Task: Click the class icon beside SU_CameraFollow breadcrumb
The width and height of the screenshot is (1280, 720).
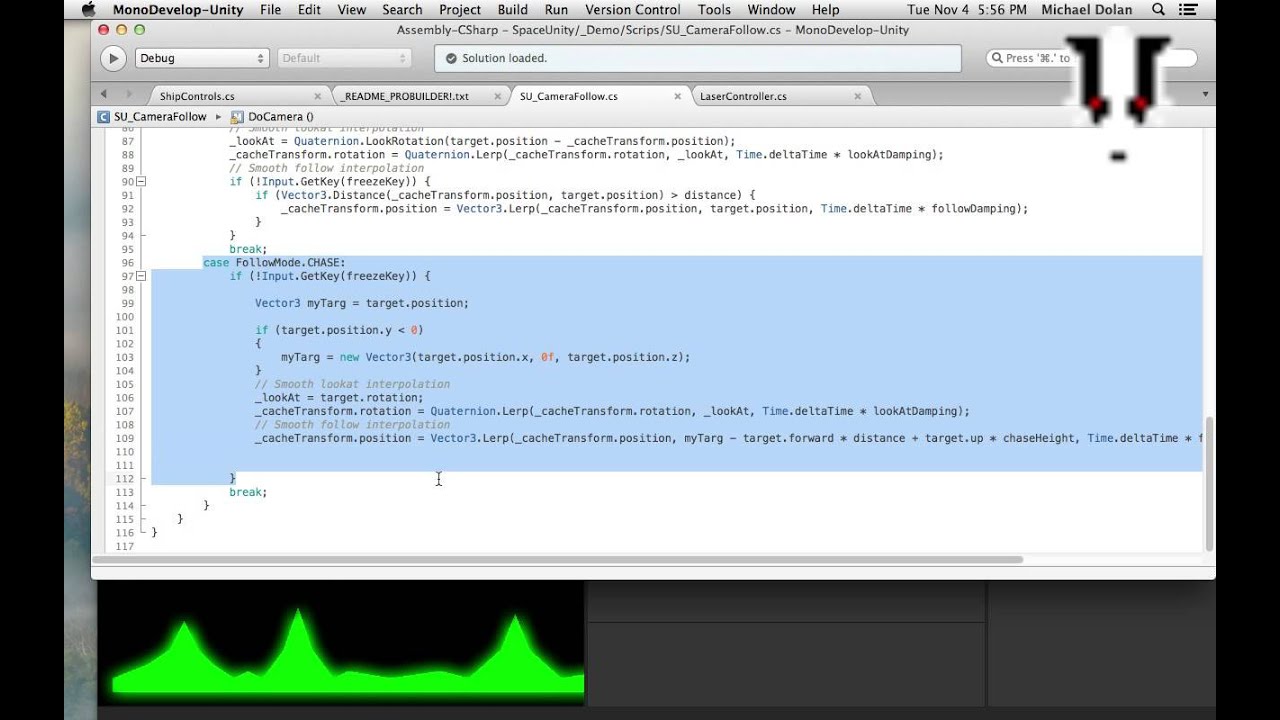Action: pyautogui.click(x=103, y=116)
